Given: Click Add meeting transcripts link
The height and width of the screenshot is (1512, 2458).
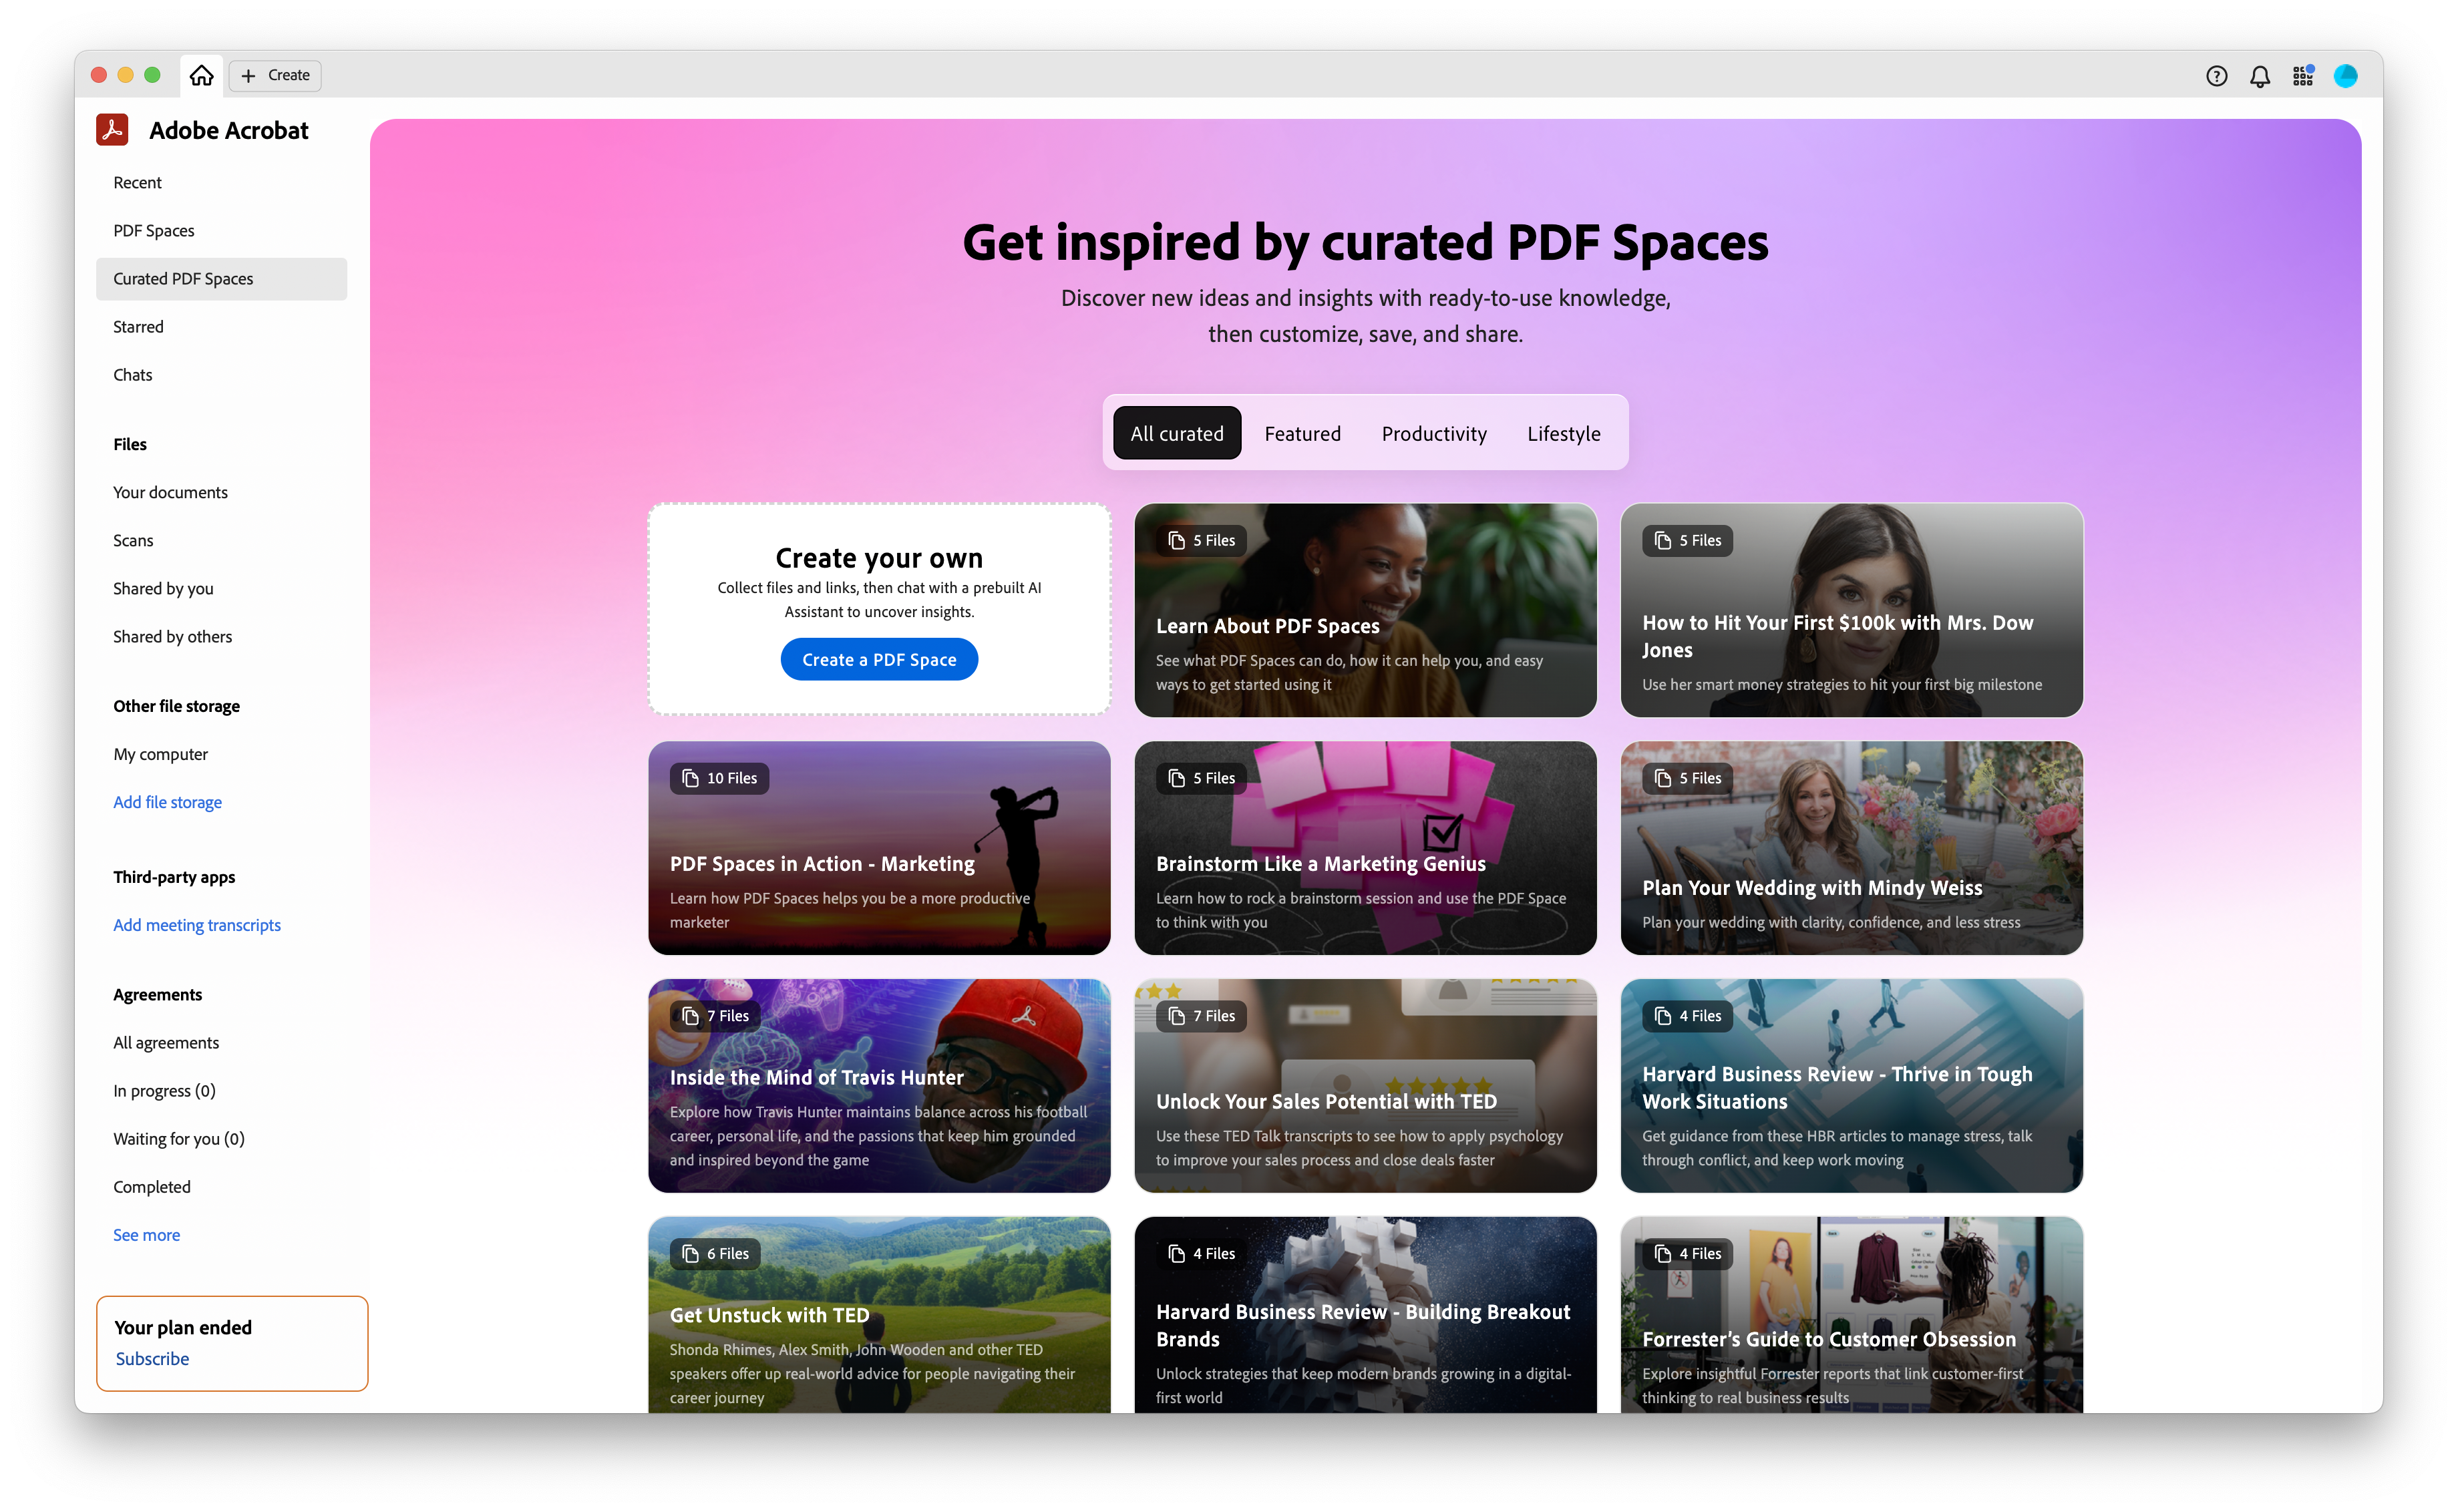Looking at the screenshot, I should tap(197, 926).
